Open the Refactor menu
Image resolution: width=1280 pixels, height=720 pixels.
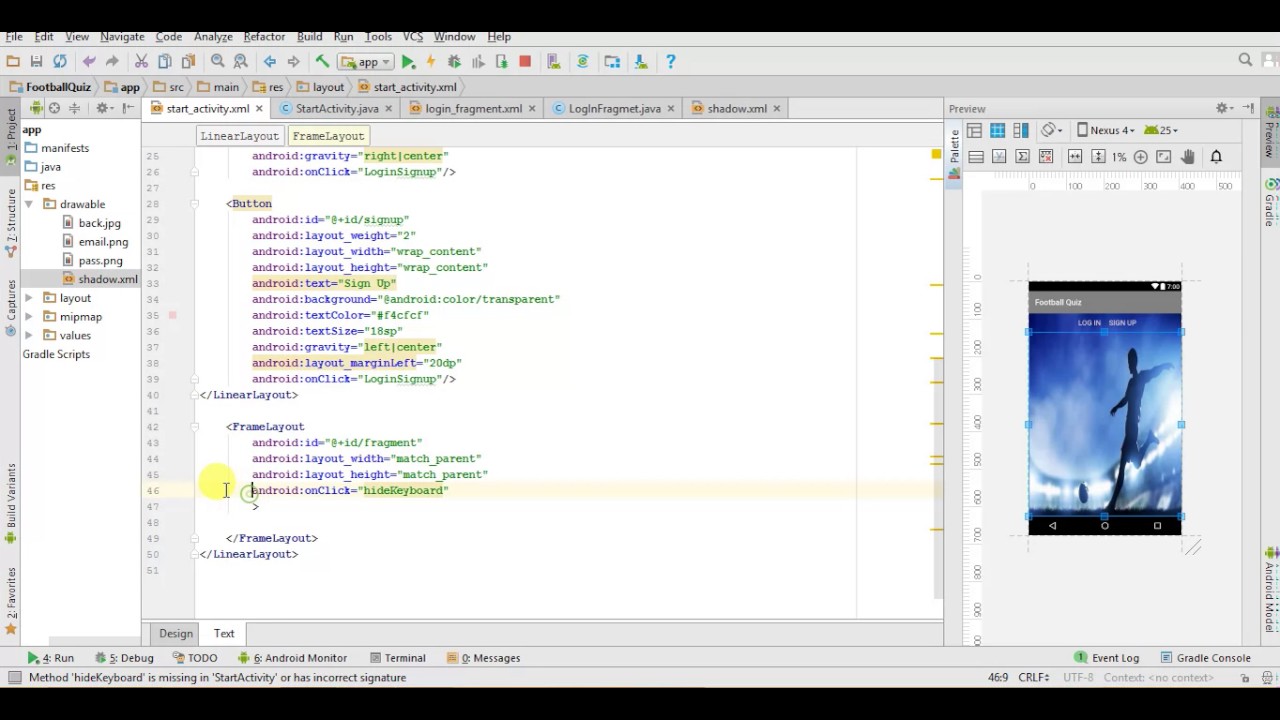(264, 36)
